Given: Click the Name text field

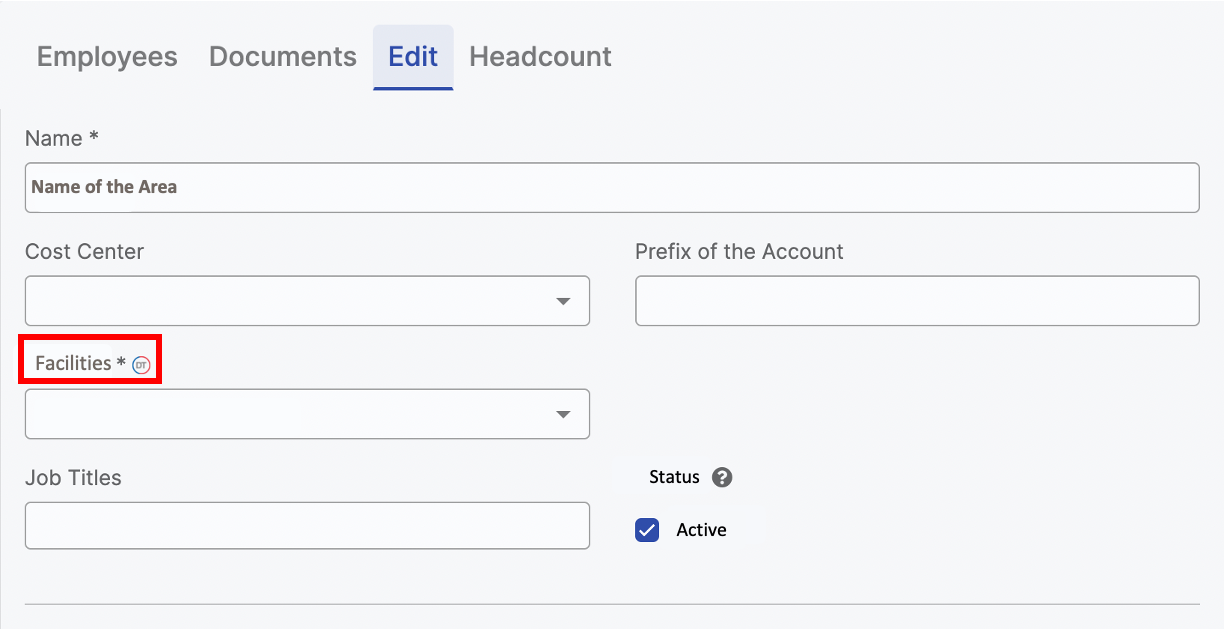Looking at the screenshot, I should 612,187.
